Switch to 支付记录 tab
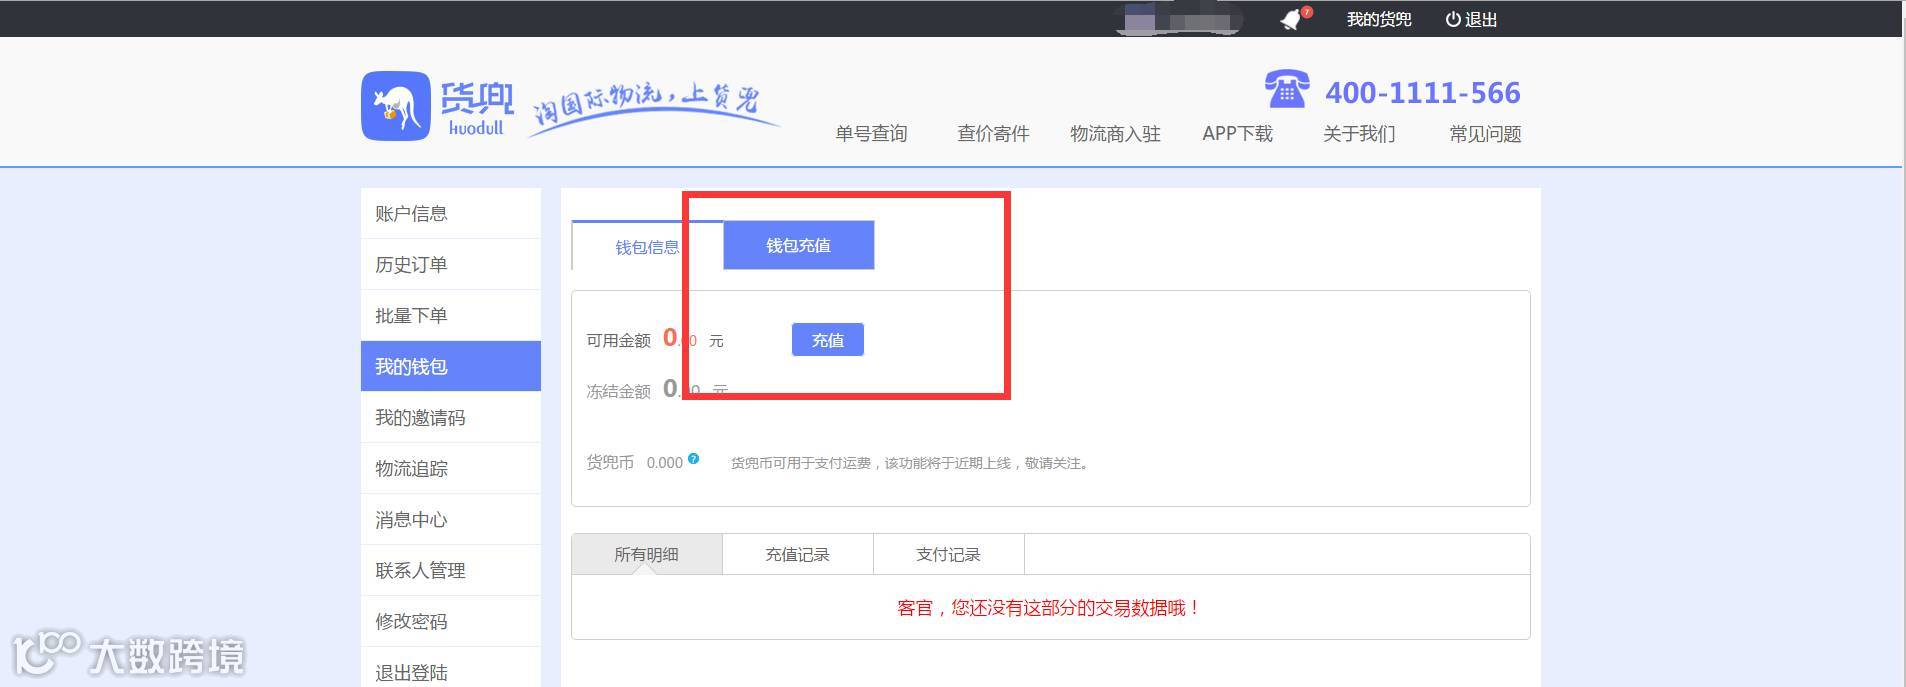Image resolution: width=1906 pixels, height=687 pixels. coord(948,554)
